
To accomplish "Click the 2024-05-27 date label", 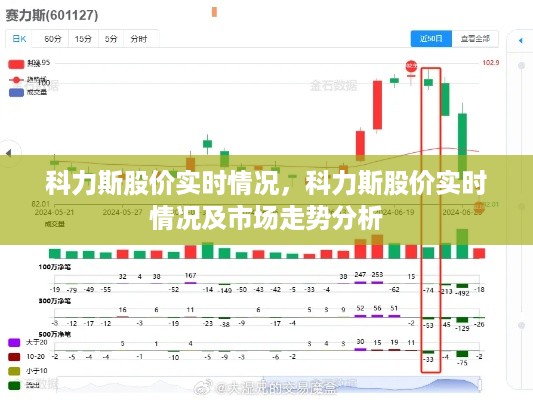I will [122, 212].
